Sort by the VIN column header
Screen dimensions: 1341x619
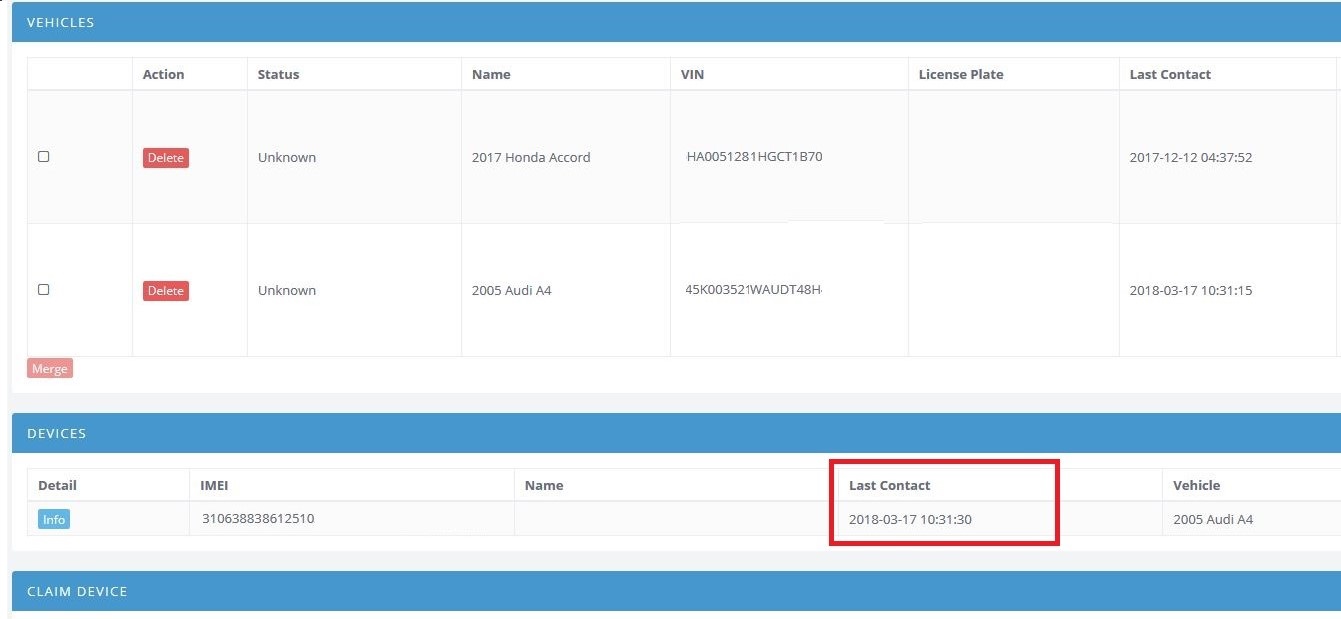(692, 75)
